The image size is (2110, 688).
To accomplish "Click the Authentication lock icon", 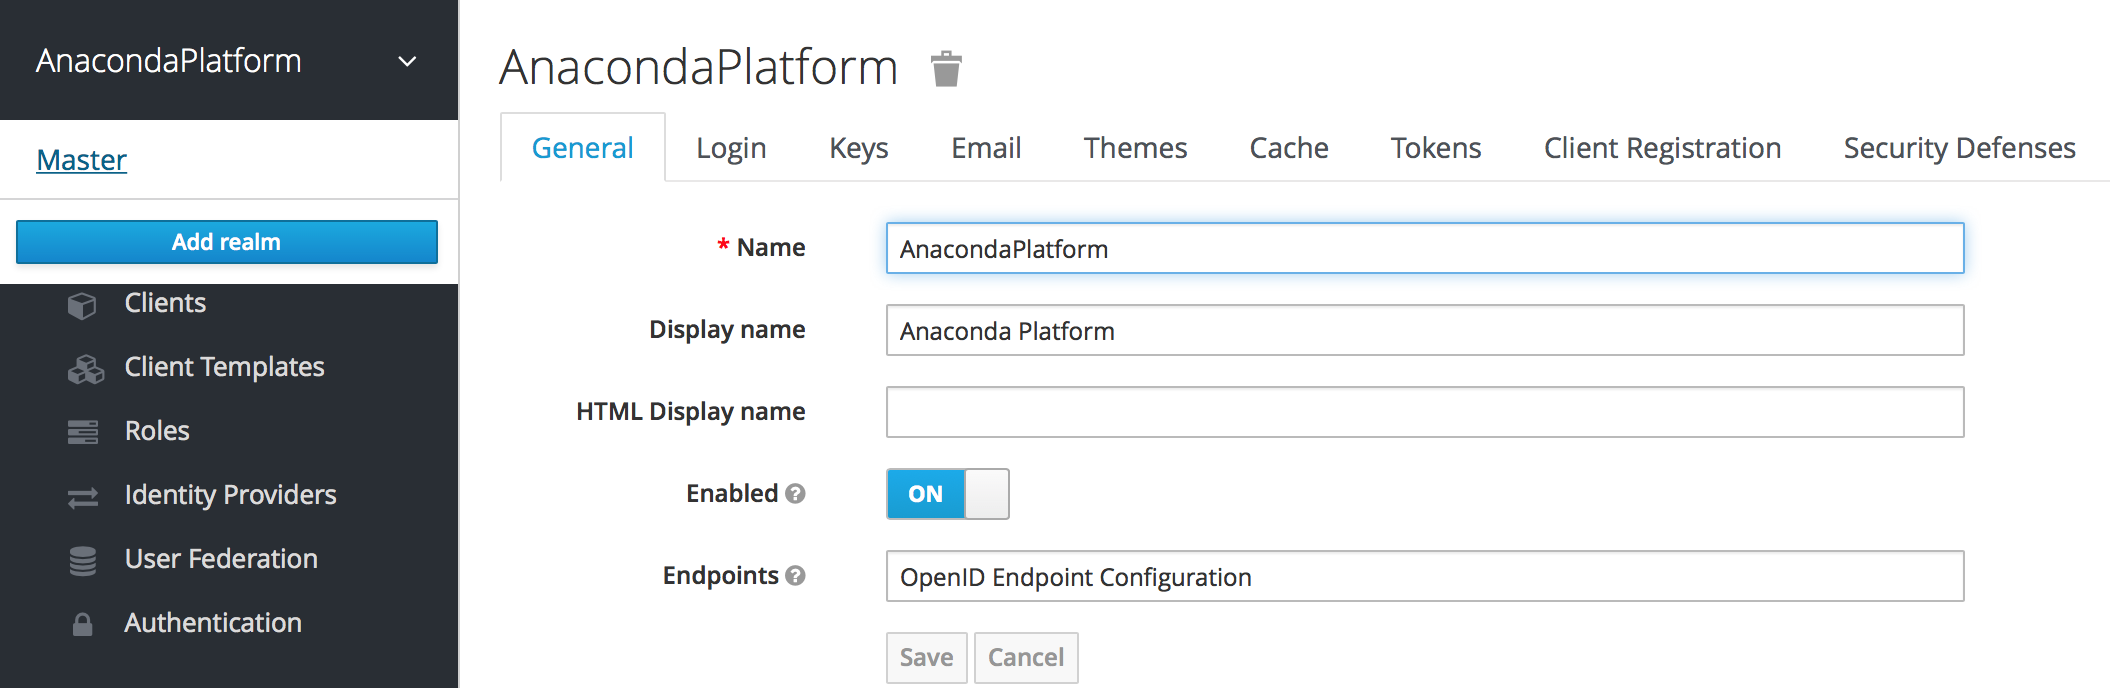I will (83, 625).
